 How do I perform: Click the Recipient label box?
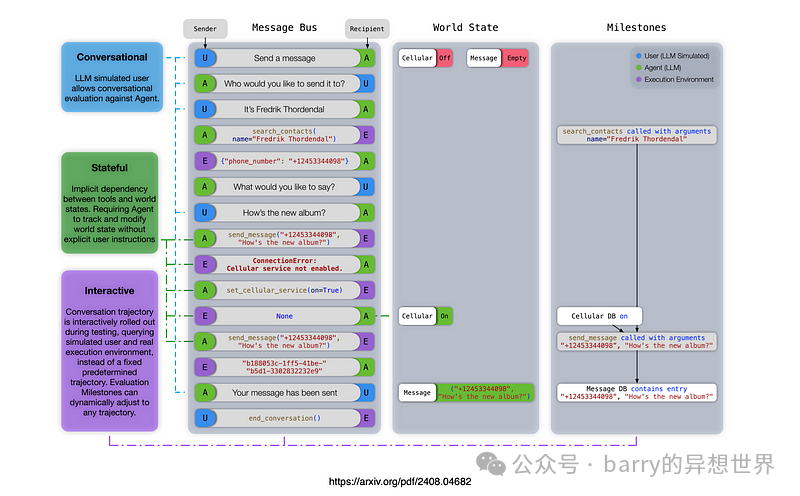pos(367,29)
